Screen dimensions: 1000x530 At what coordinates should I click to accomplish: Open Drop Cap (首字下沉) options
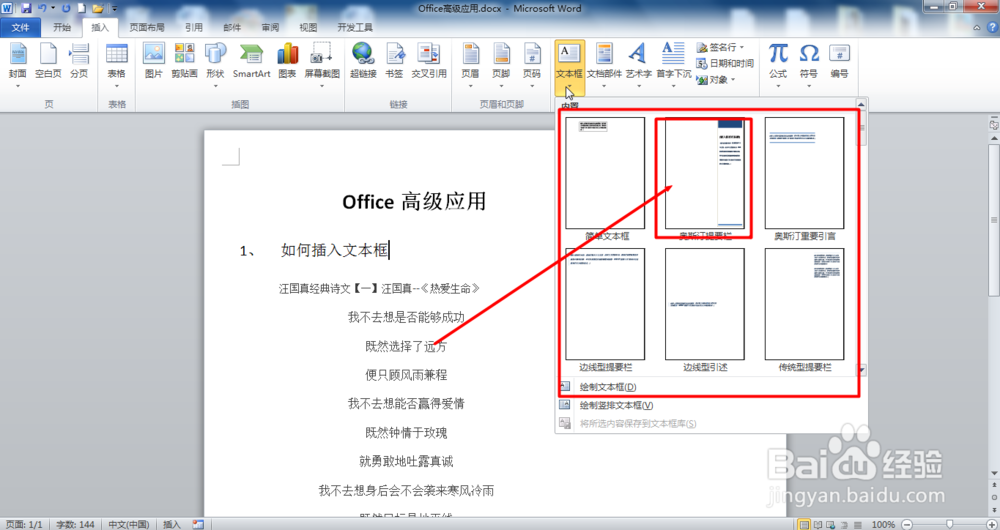673,63
